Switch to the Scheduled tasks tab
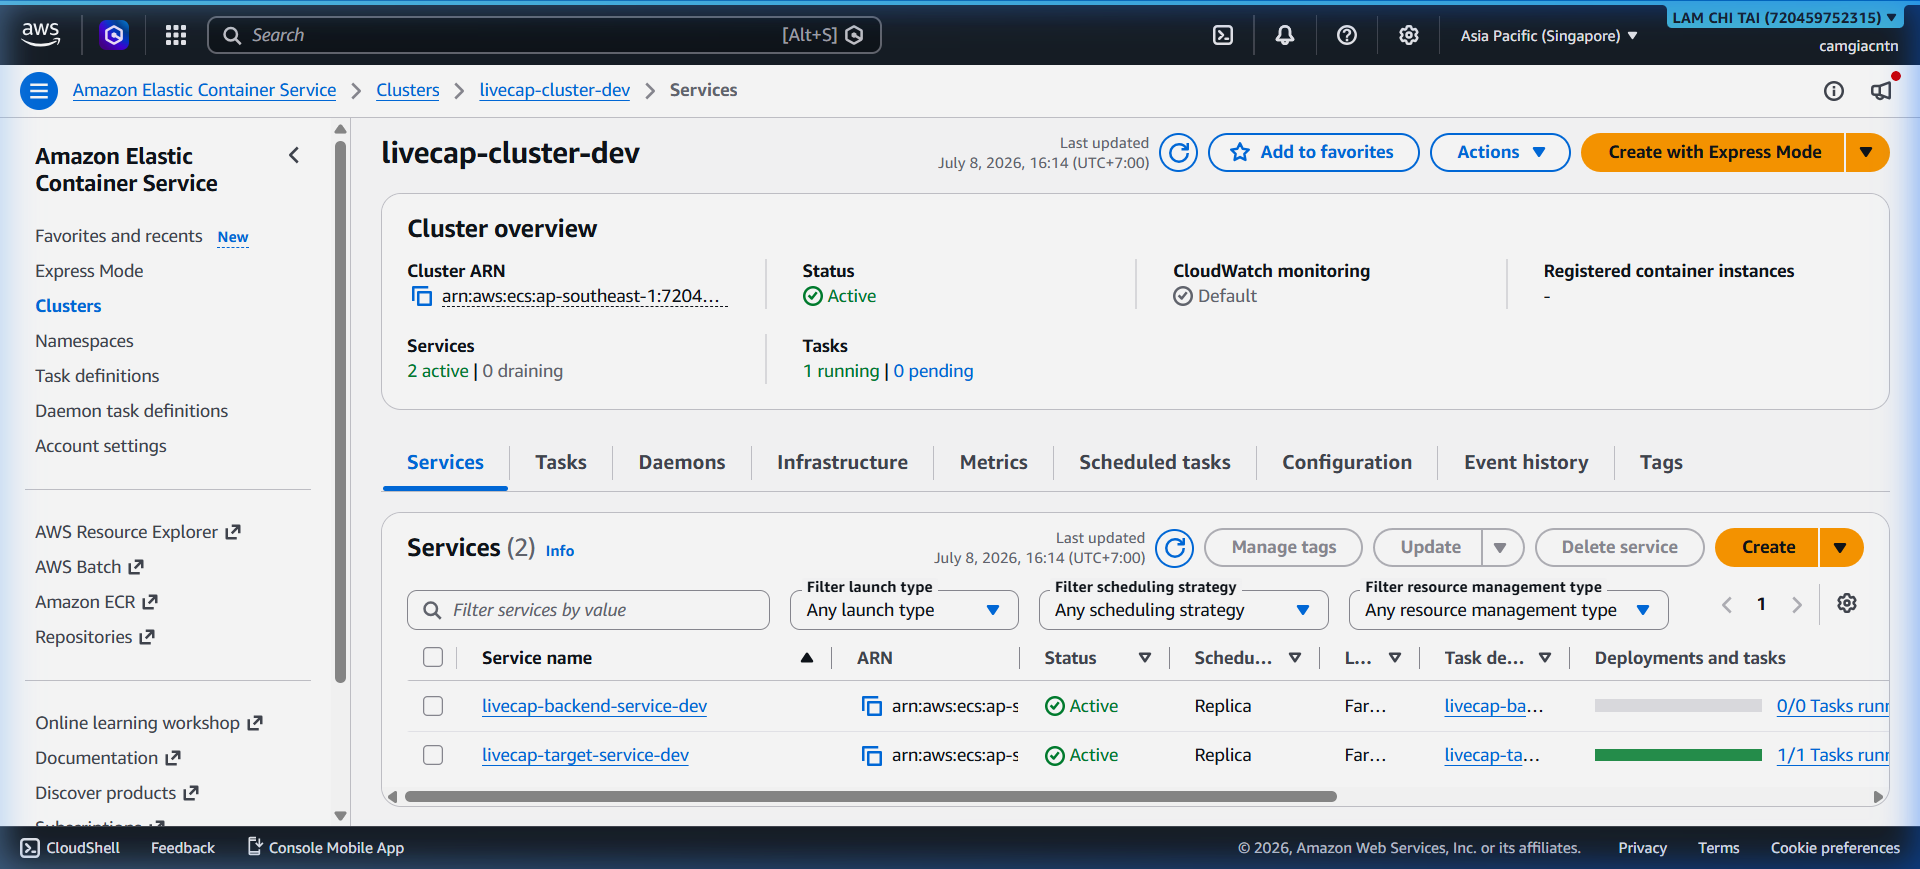1920x869 pixels. coord(1154,462)
